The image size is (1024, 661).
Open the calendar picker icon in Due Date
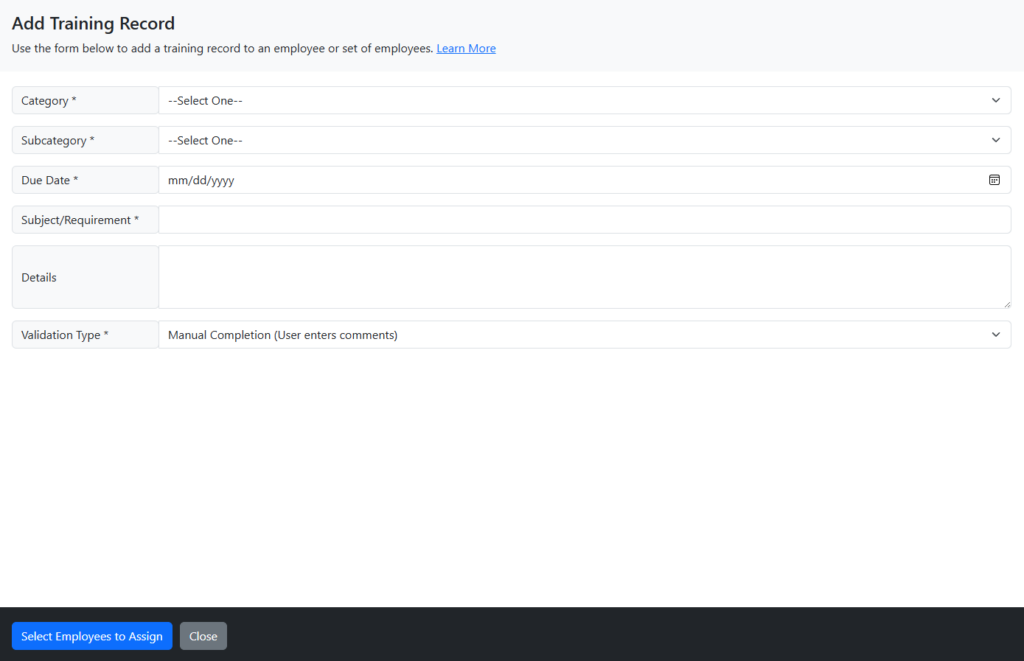(x=994, y=180)
